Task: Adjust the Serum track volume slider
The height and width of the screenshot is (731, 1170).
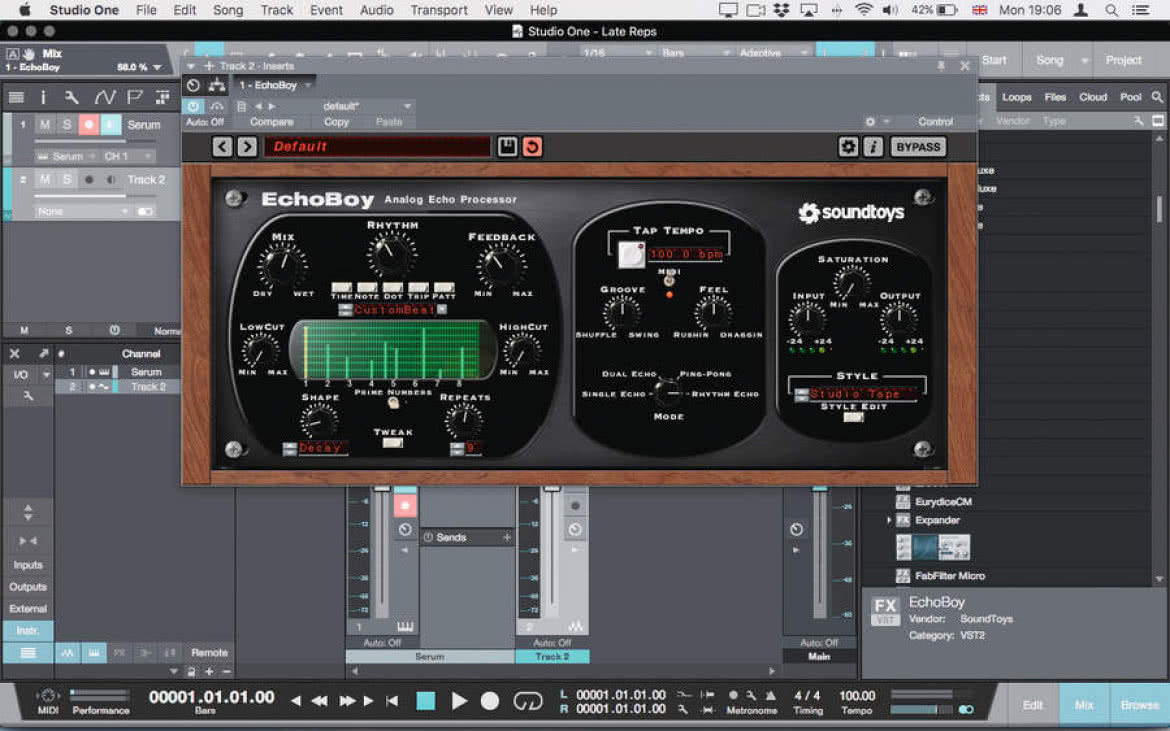Action: click(96, 141)
